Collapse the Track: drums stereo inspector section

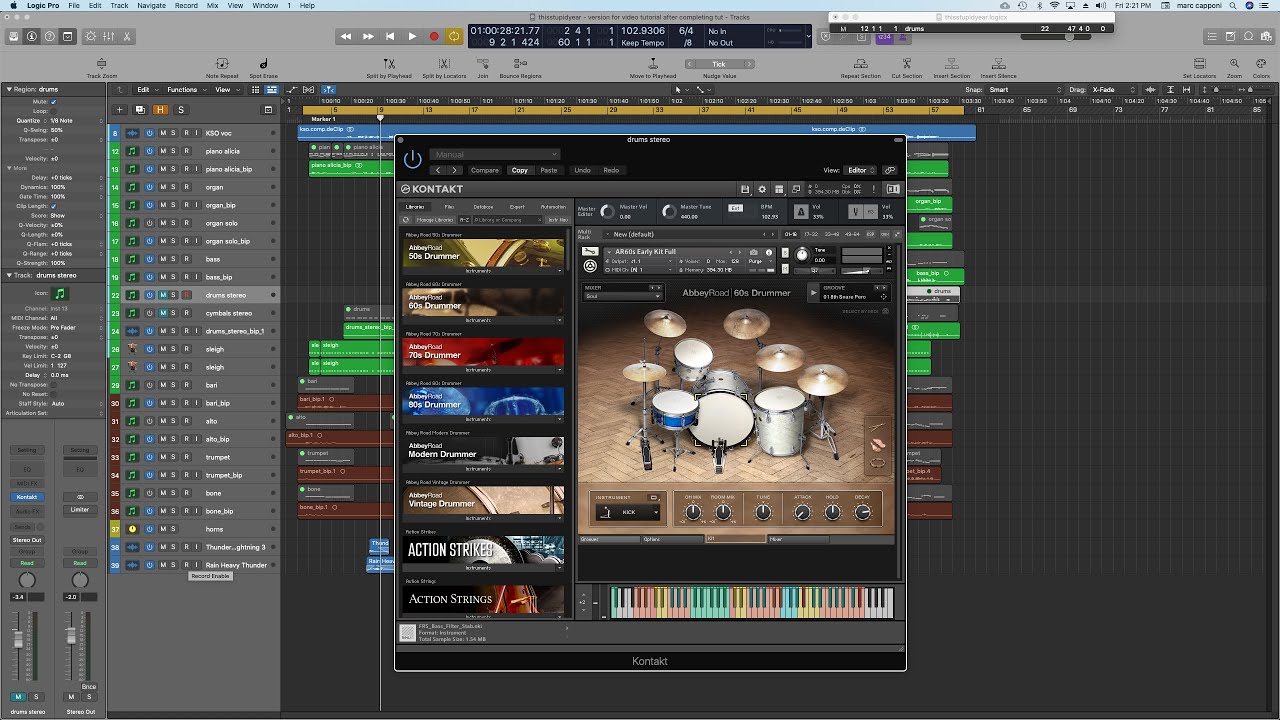[7, 275]
